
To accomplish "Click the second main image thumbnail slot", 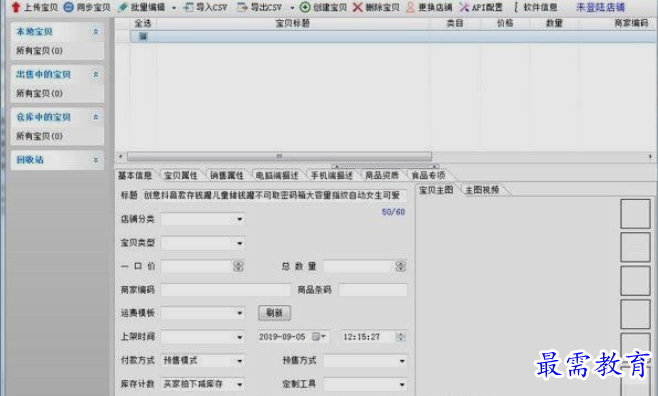I will tap(635, 248).
